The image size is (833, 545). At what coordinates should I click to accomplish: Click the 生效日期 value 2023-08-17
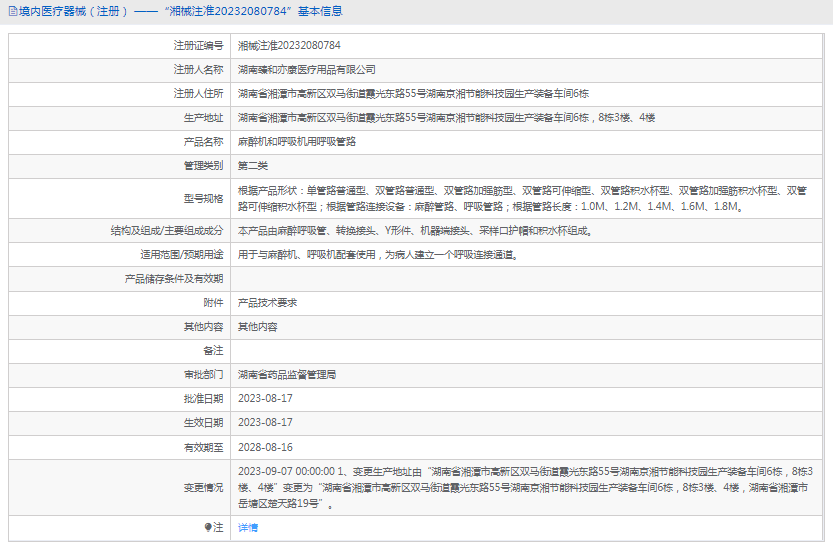pos(265,422)
